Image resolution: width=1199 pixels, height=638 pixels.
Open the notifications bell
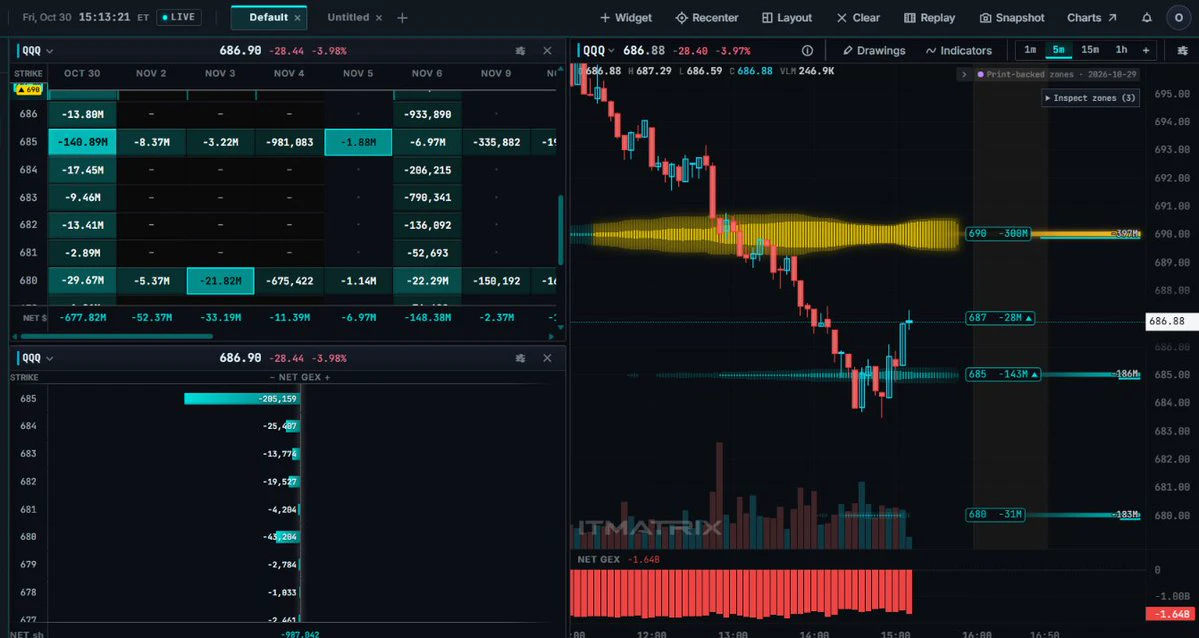(x=1146, y=18)
